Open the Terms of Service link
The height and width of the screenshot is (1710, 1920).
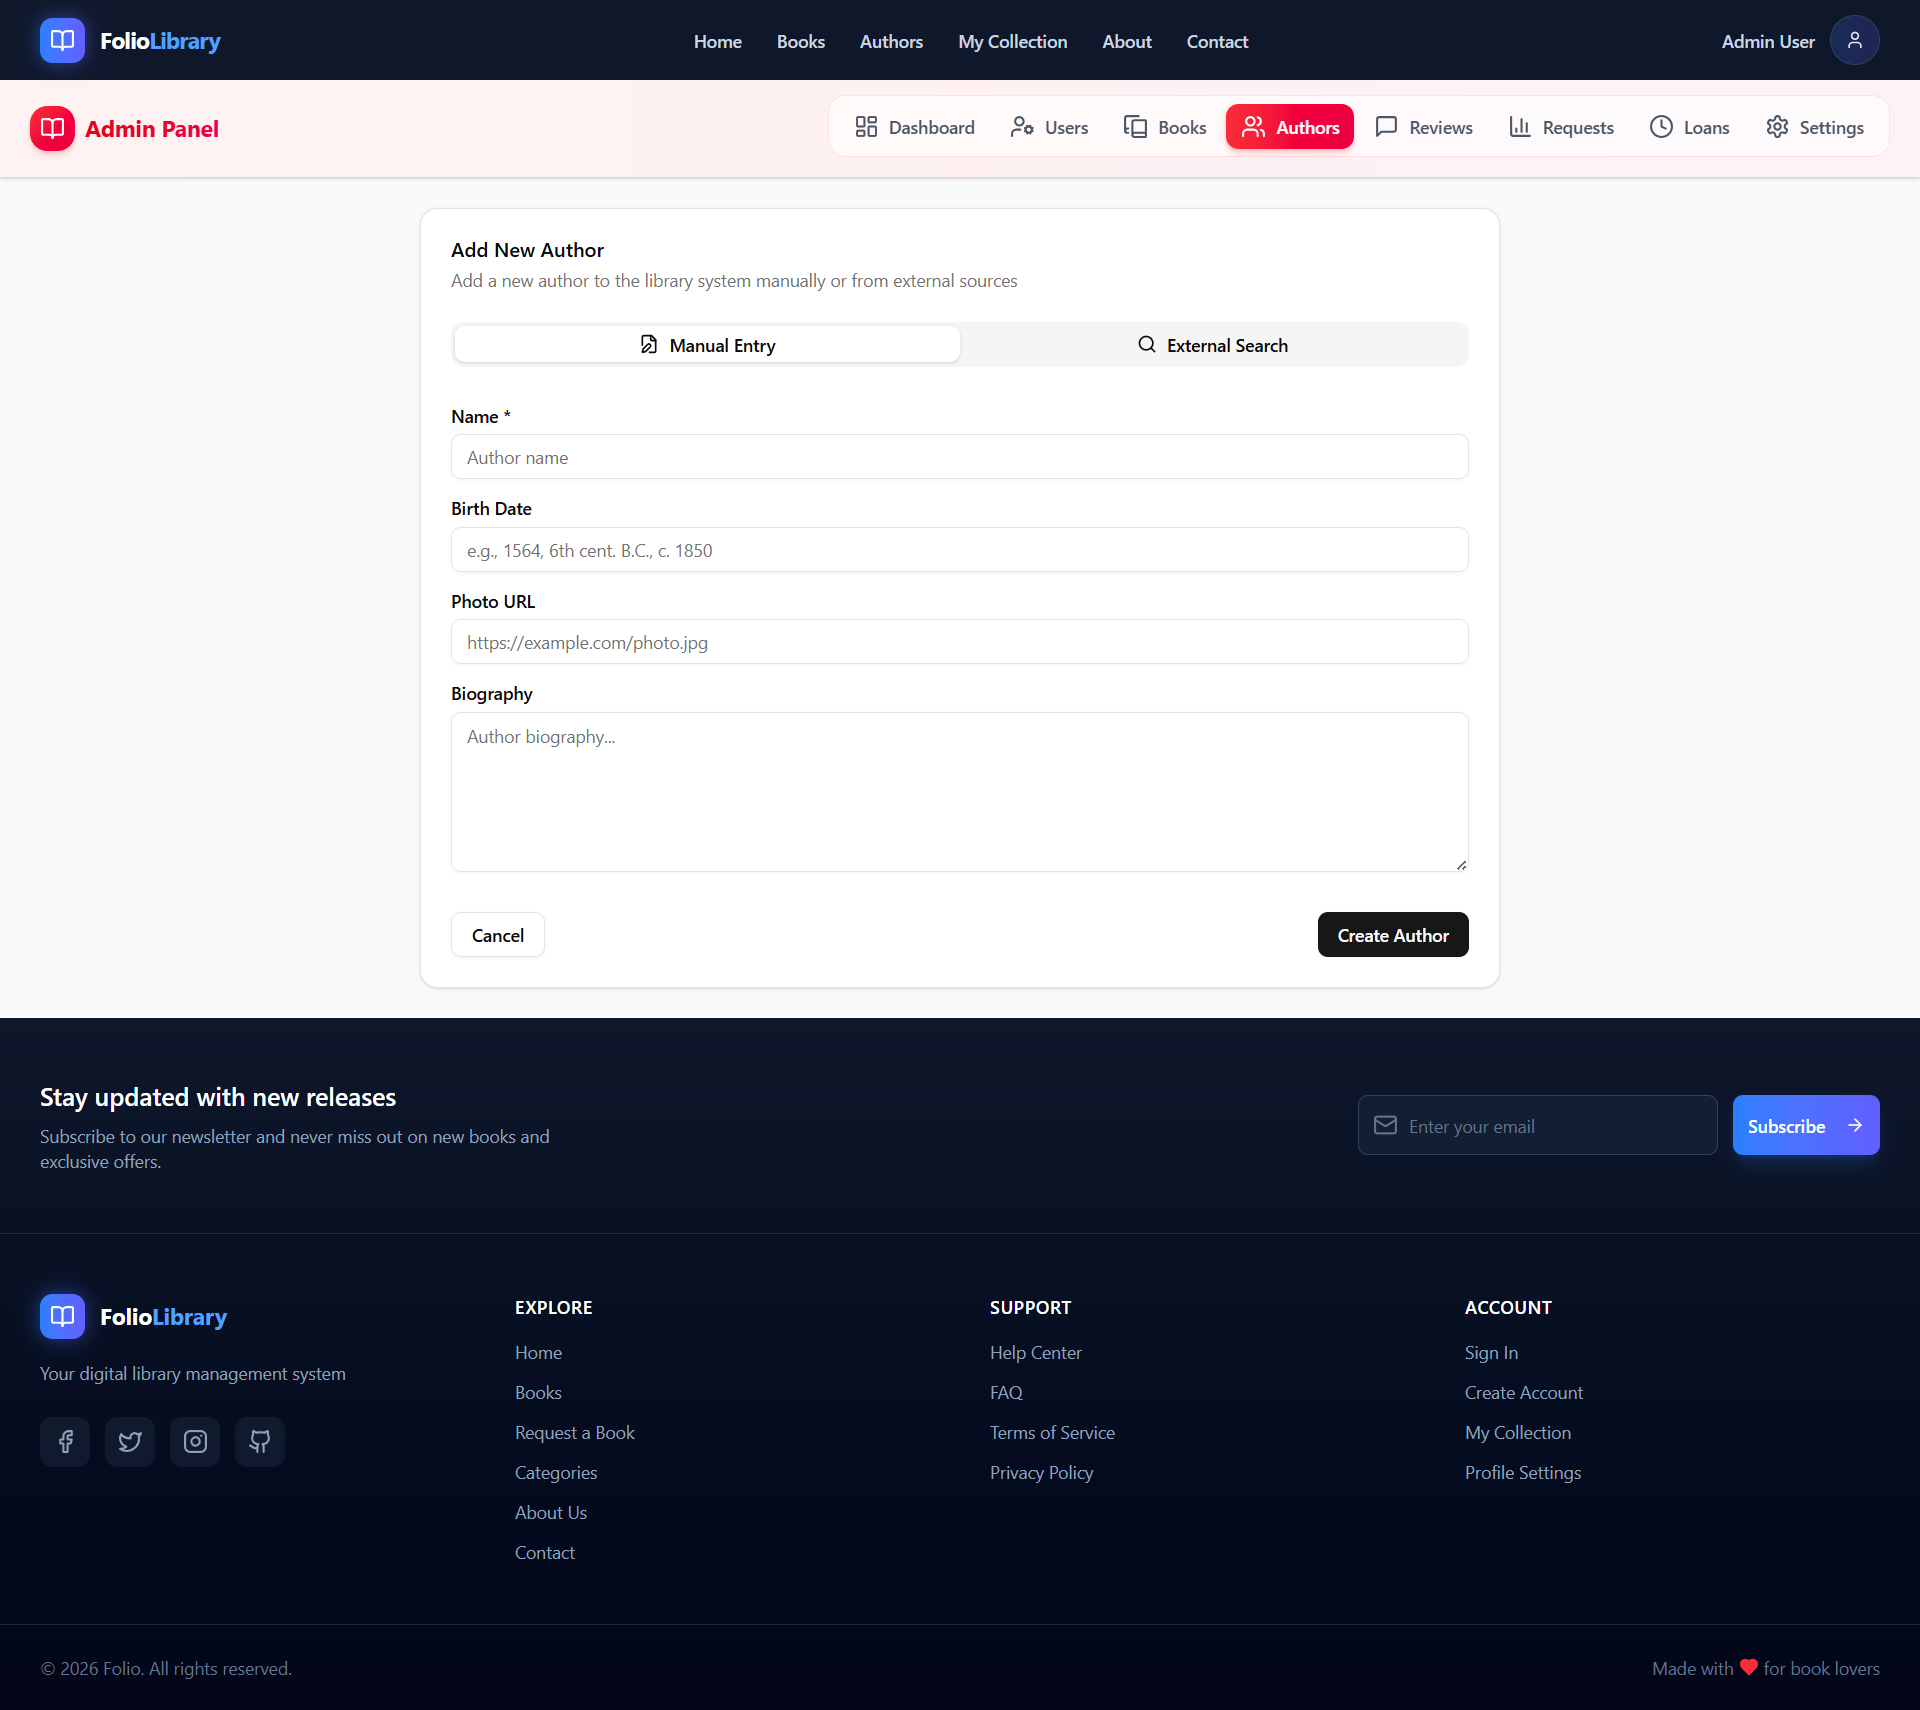[x=1052, y=1432]
